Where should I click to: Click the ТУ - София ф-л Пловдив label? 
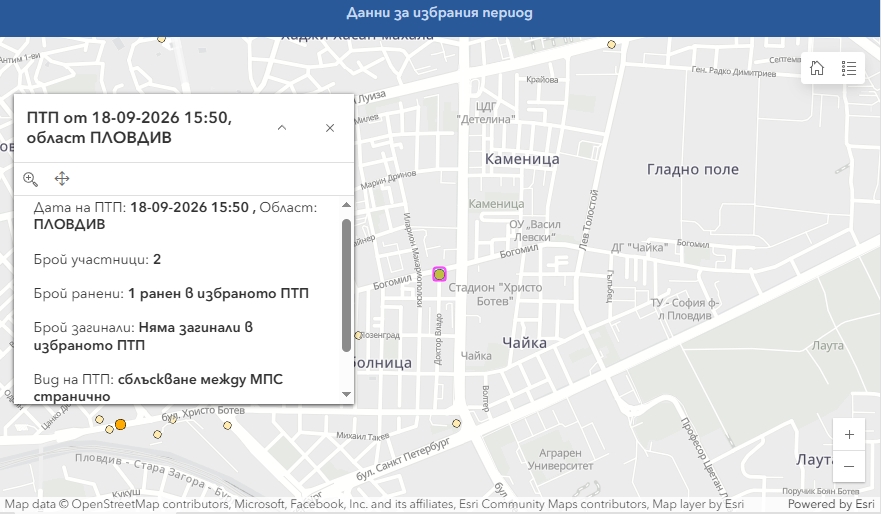point(685,310)
